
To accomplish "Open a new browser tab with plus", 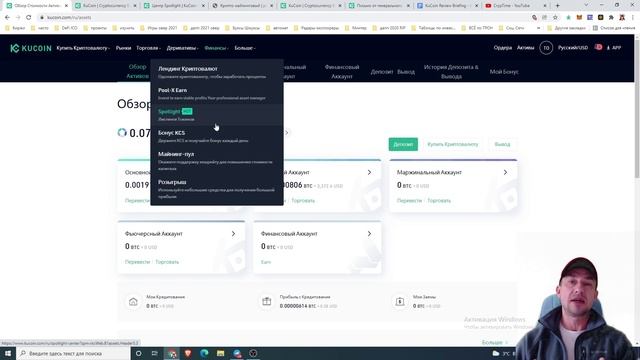I will (558, 6).
